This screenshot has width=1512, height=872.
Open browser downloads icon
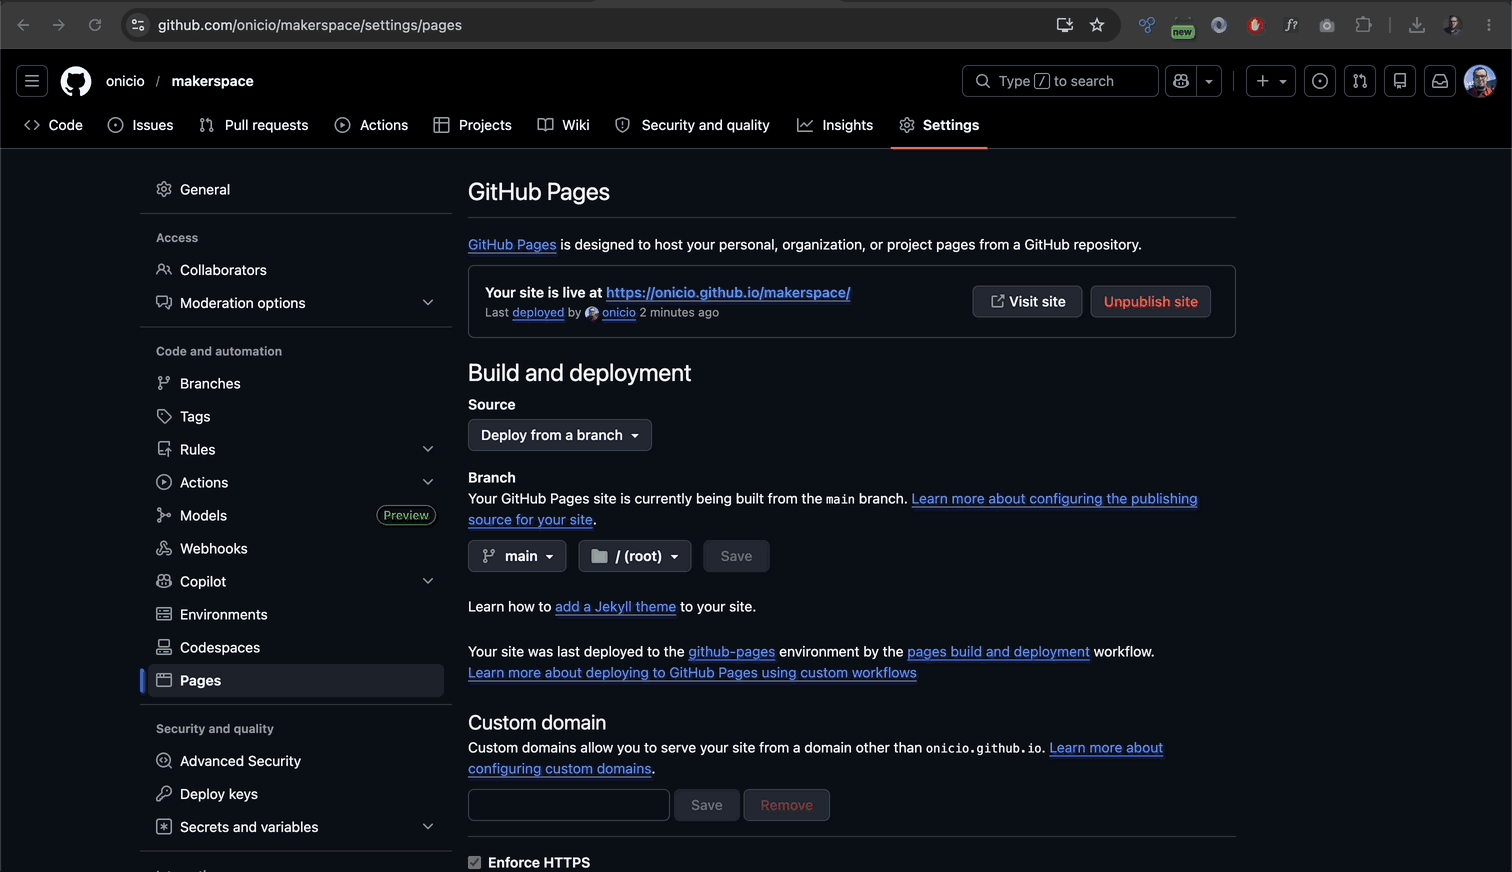tap(1417, 25)
